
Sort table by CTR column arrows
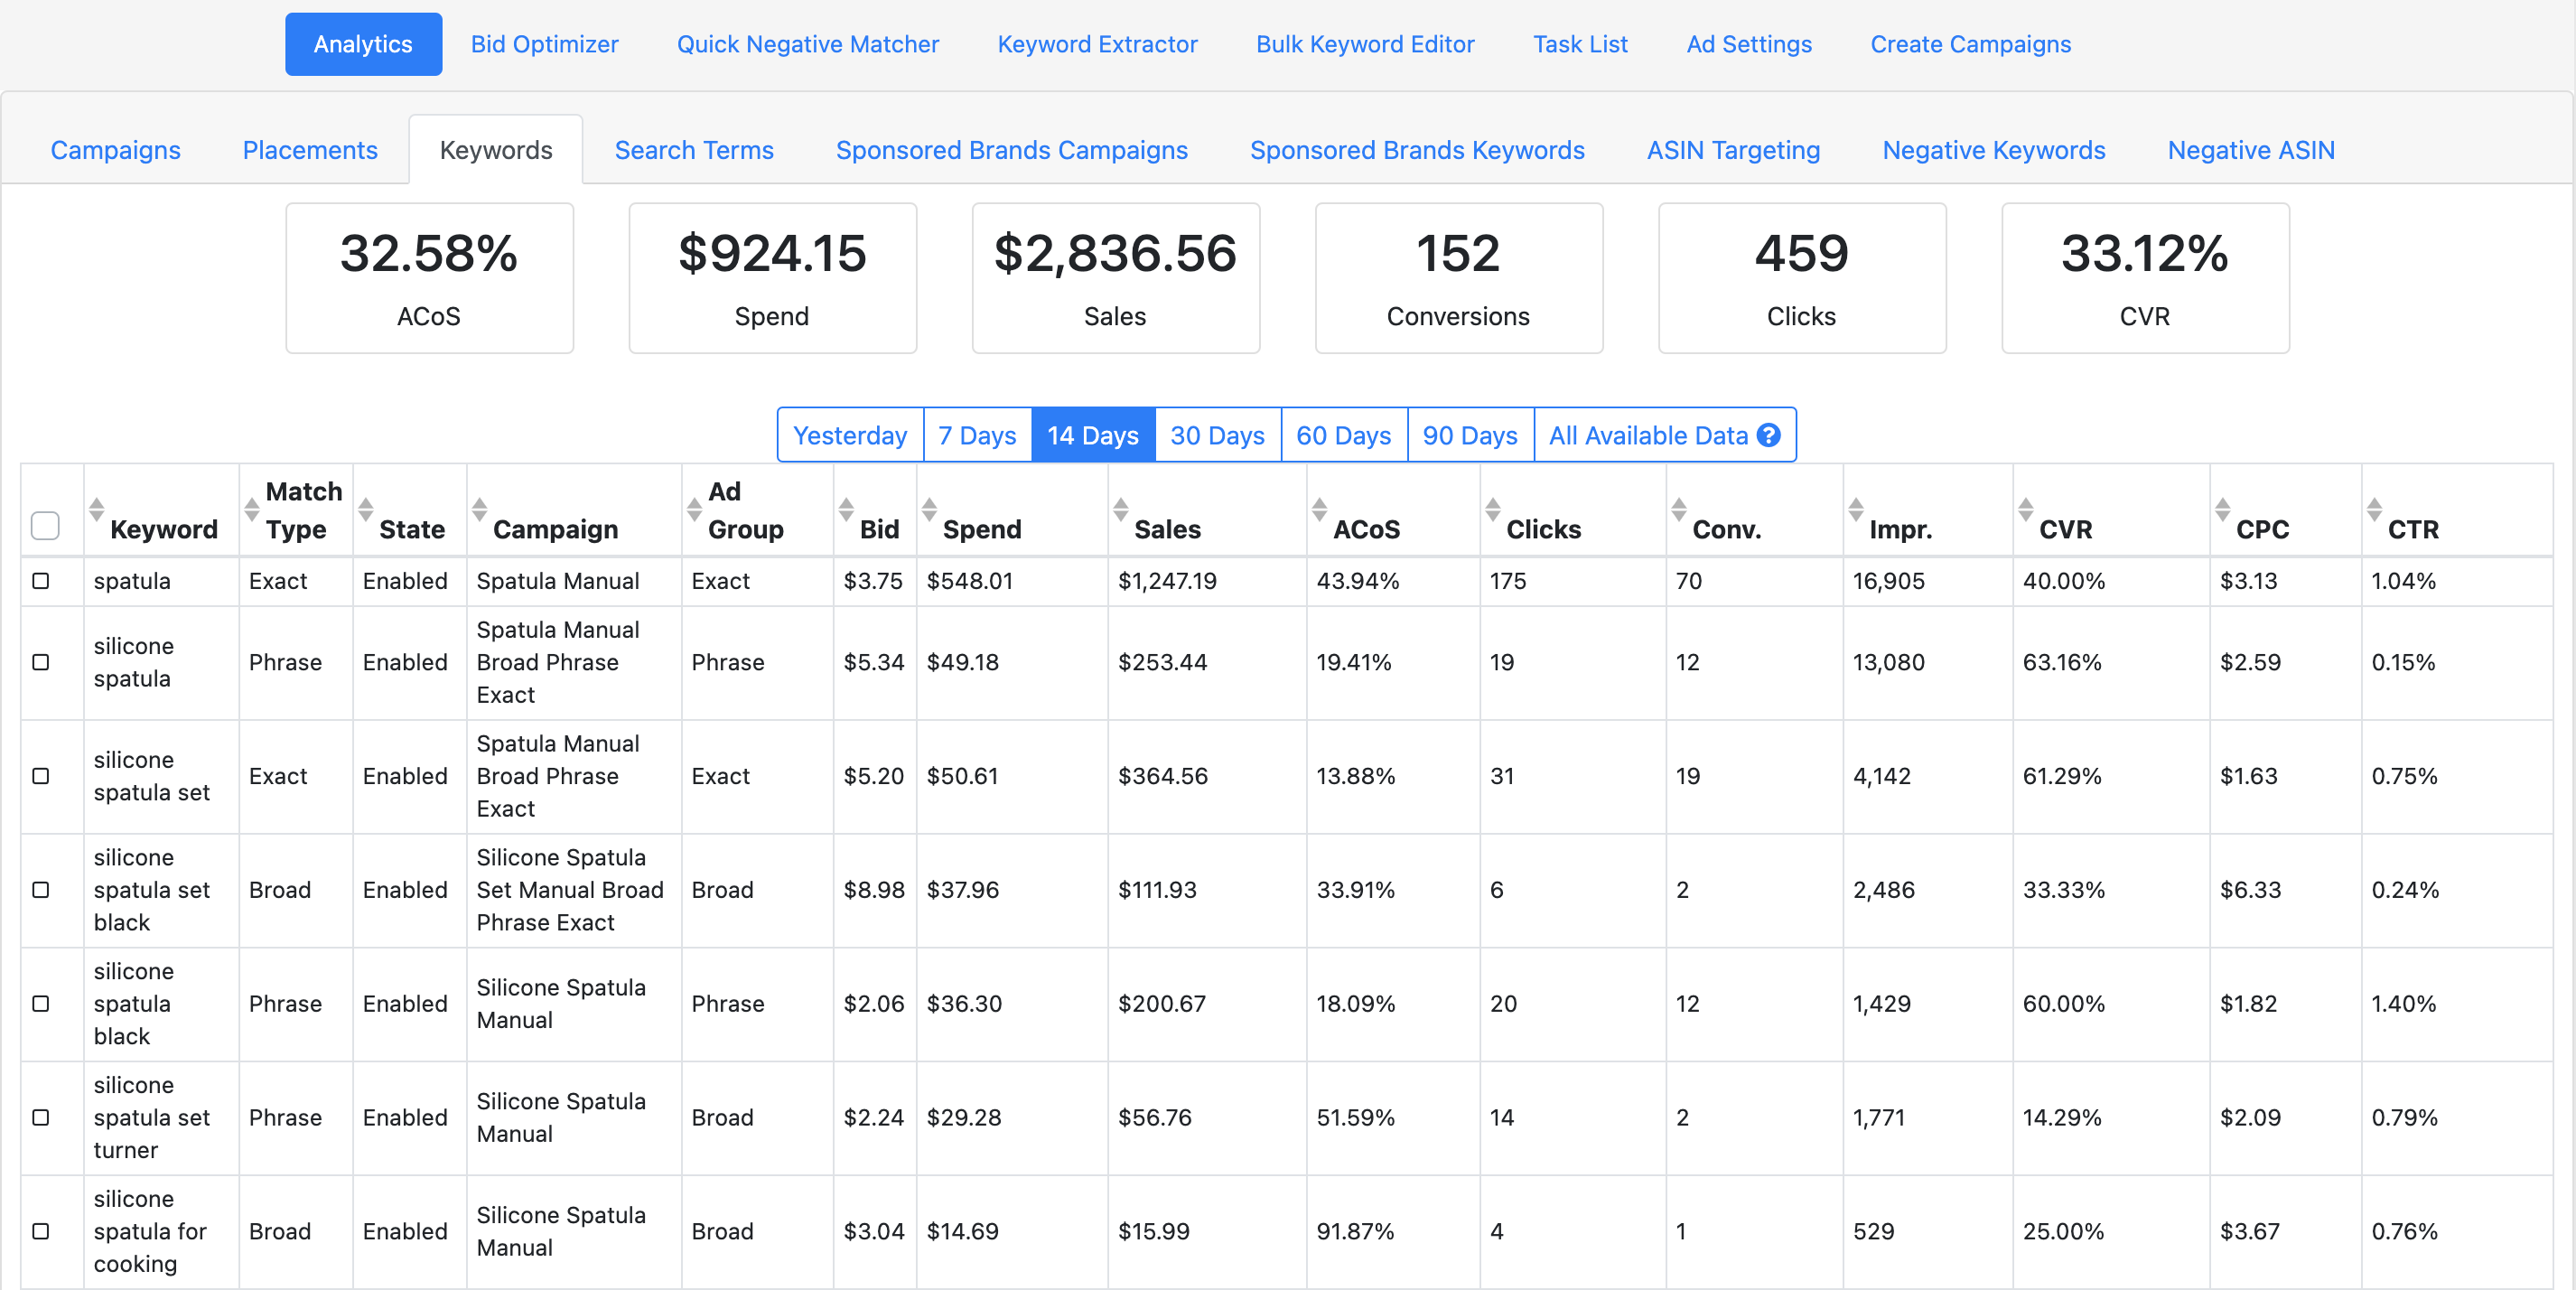tap(2375, 510)
